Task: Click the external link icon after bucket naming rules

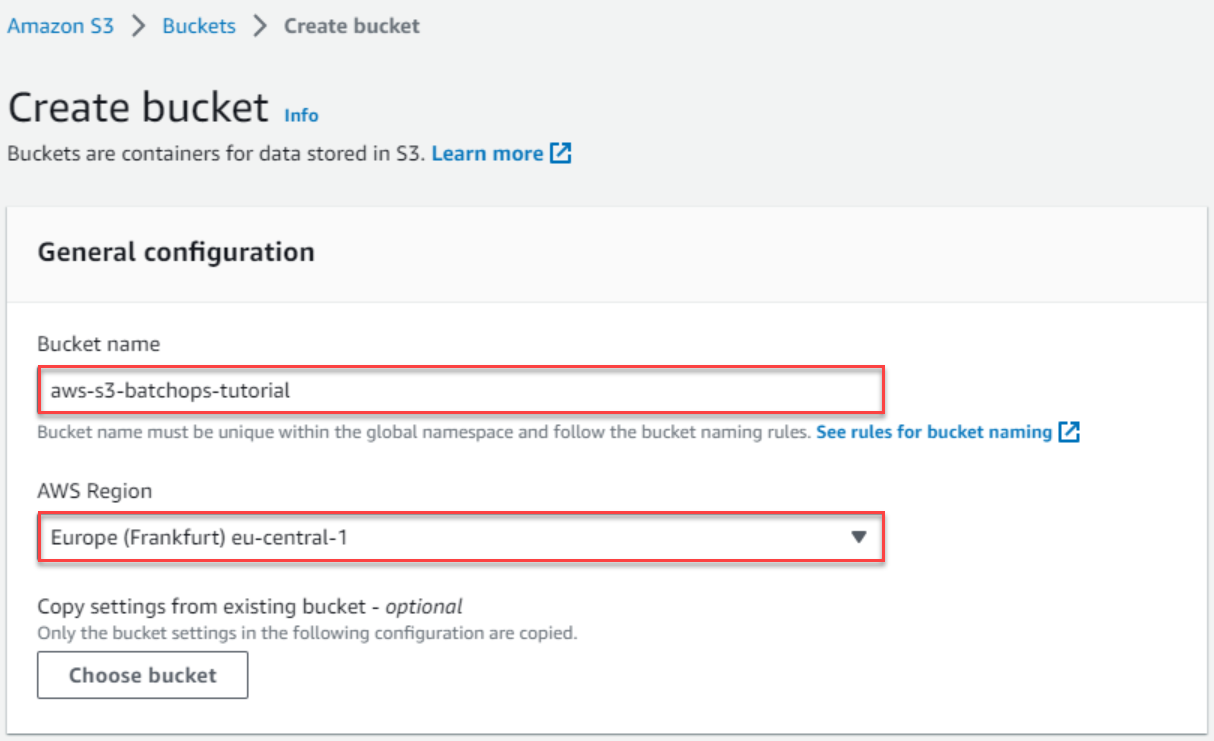Action: coord(1069,432)
